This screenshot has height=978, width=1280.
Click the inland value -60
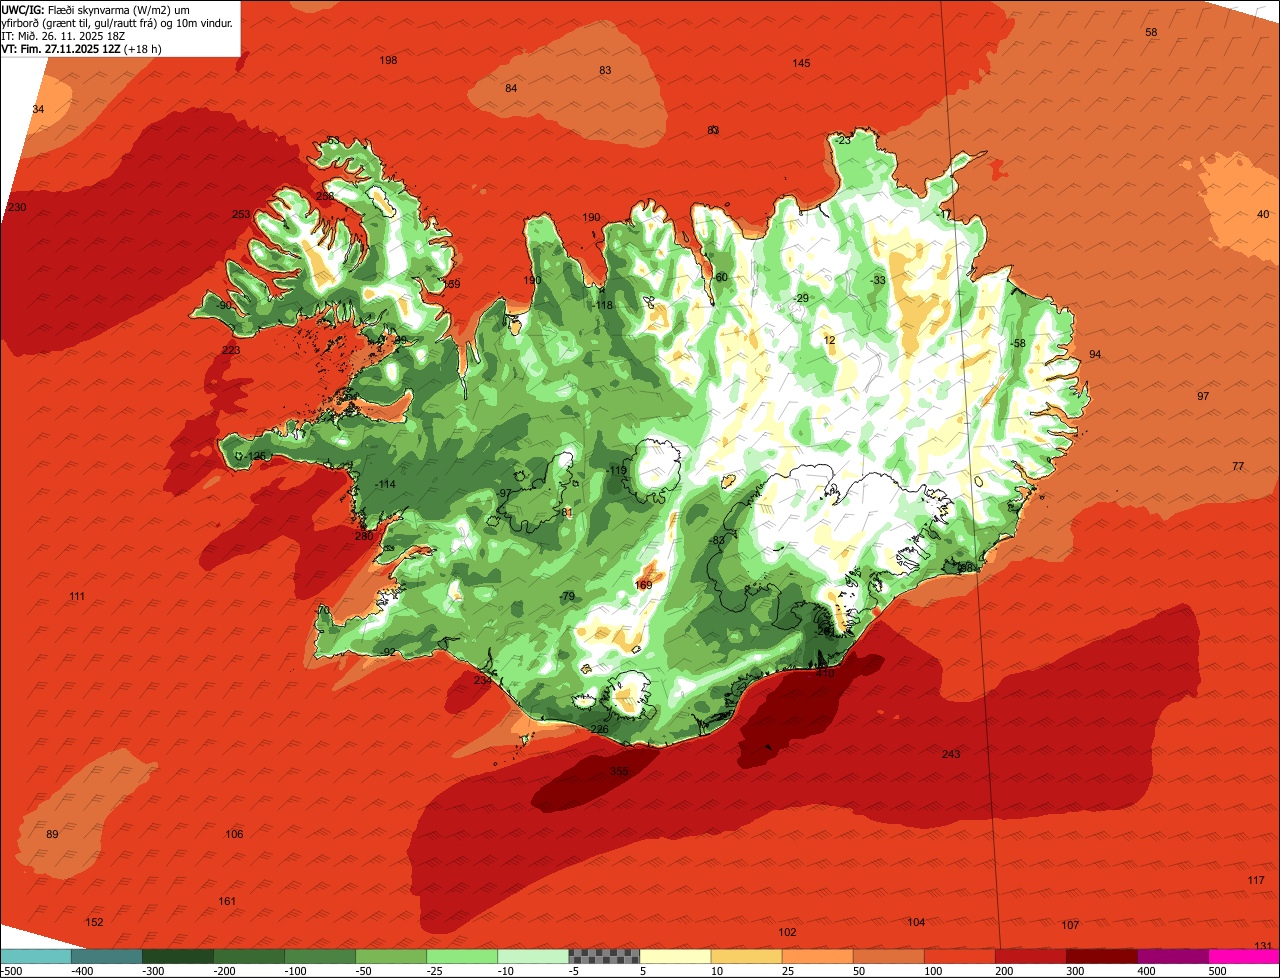point(719,278)
